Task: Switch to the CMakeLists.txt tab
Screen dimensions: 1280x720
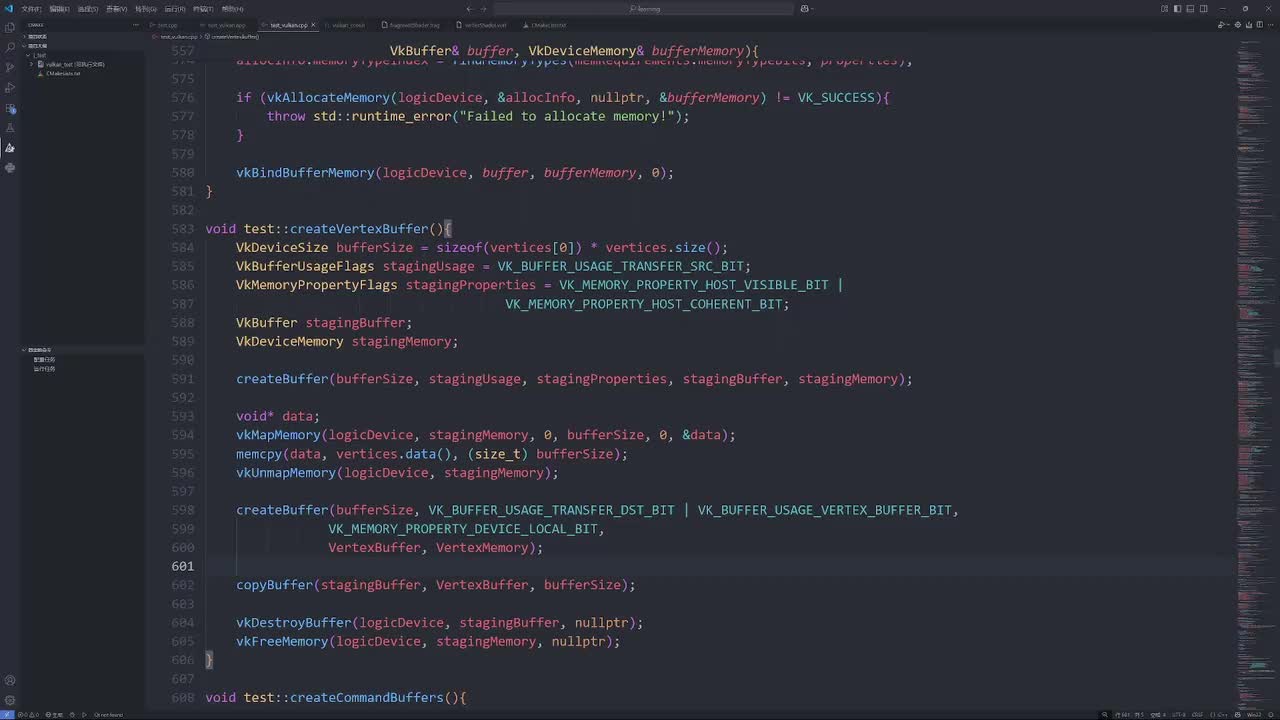Action: tap(549, 25)
